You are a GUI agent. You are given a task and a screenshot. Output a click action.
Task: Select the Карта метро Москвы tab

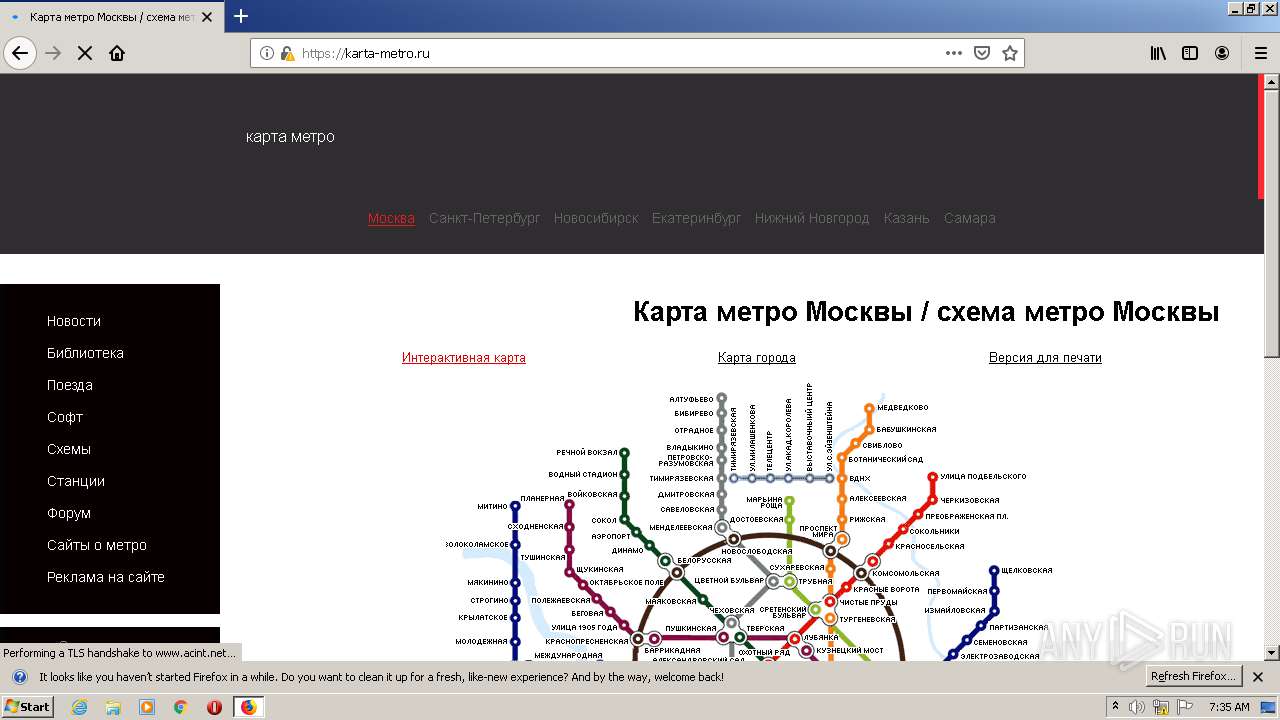(112, 17)
